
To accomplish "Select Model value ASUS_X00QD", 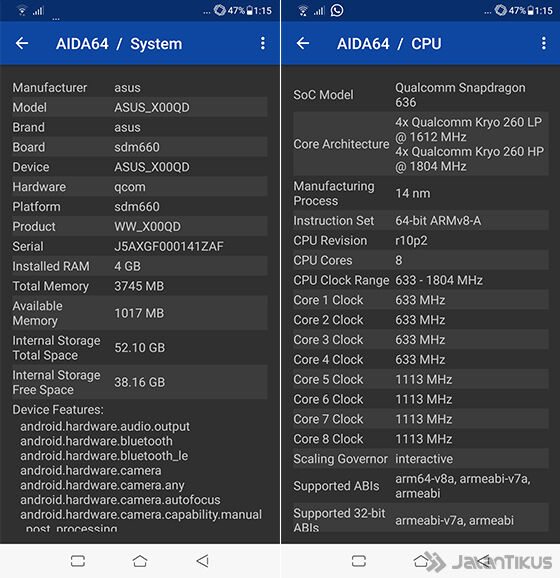I will (x=152, y=107).
